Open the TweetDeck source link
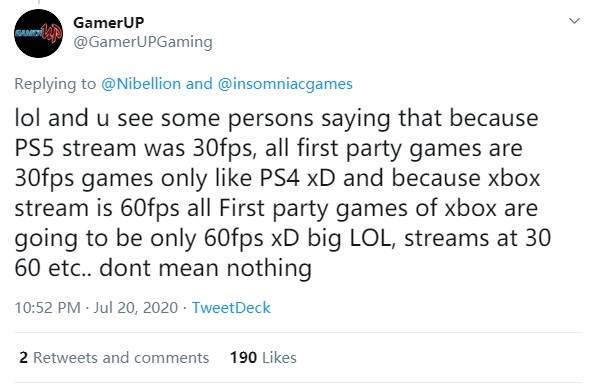Viewport: 594px width, 384px height. tap(231, 308)
